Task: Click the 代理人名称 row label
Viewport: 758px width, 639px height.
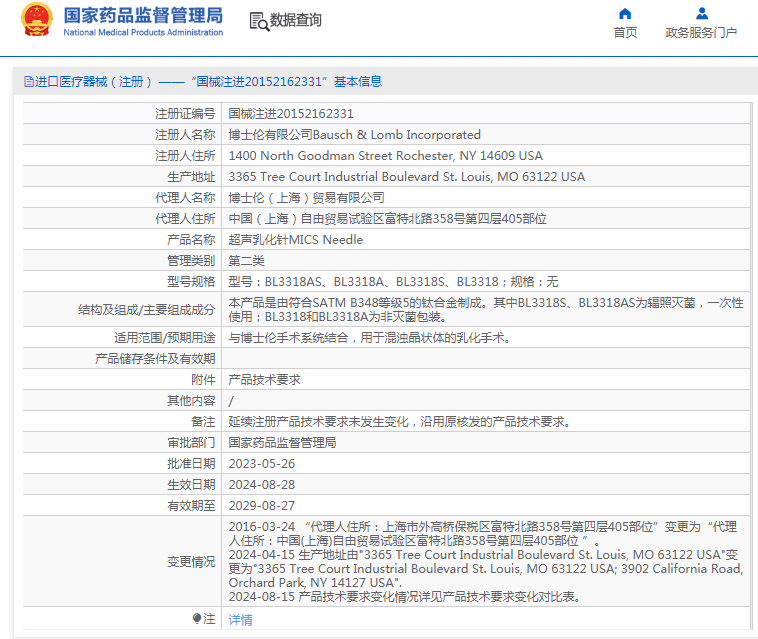Action: pos(185,198)
